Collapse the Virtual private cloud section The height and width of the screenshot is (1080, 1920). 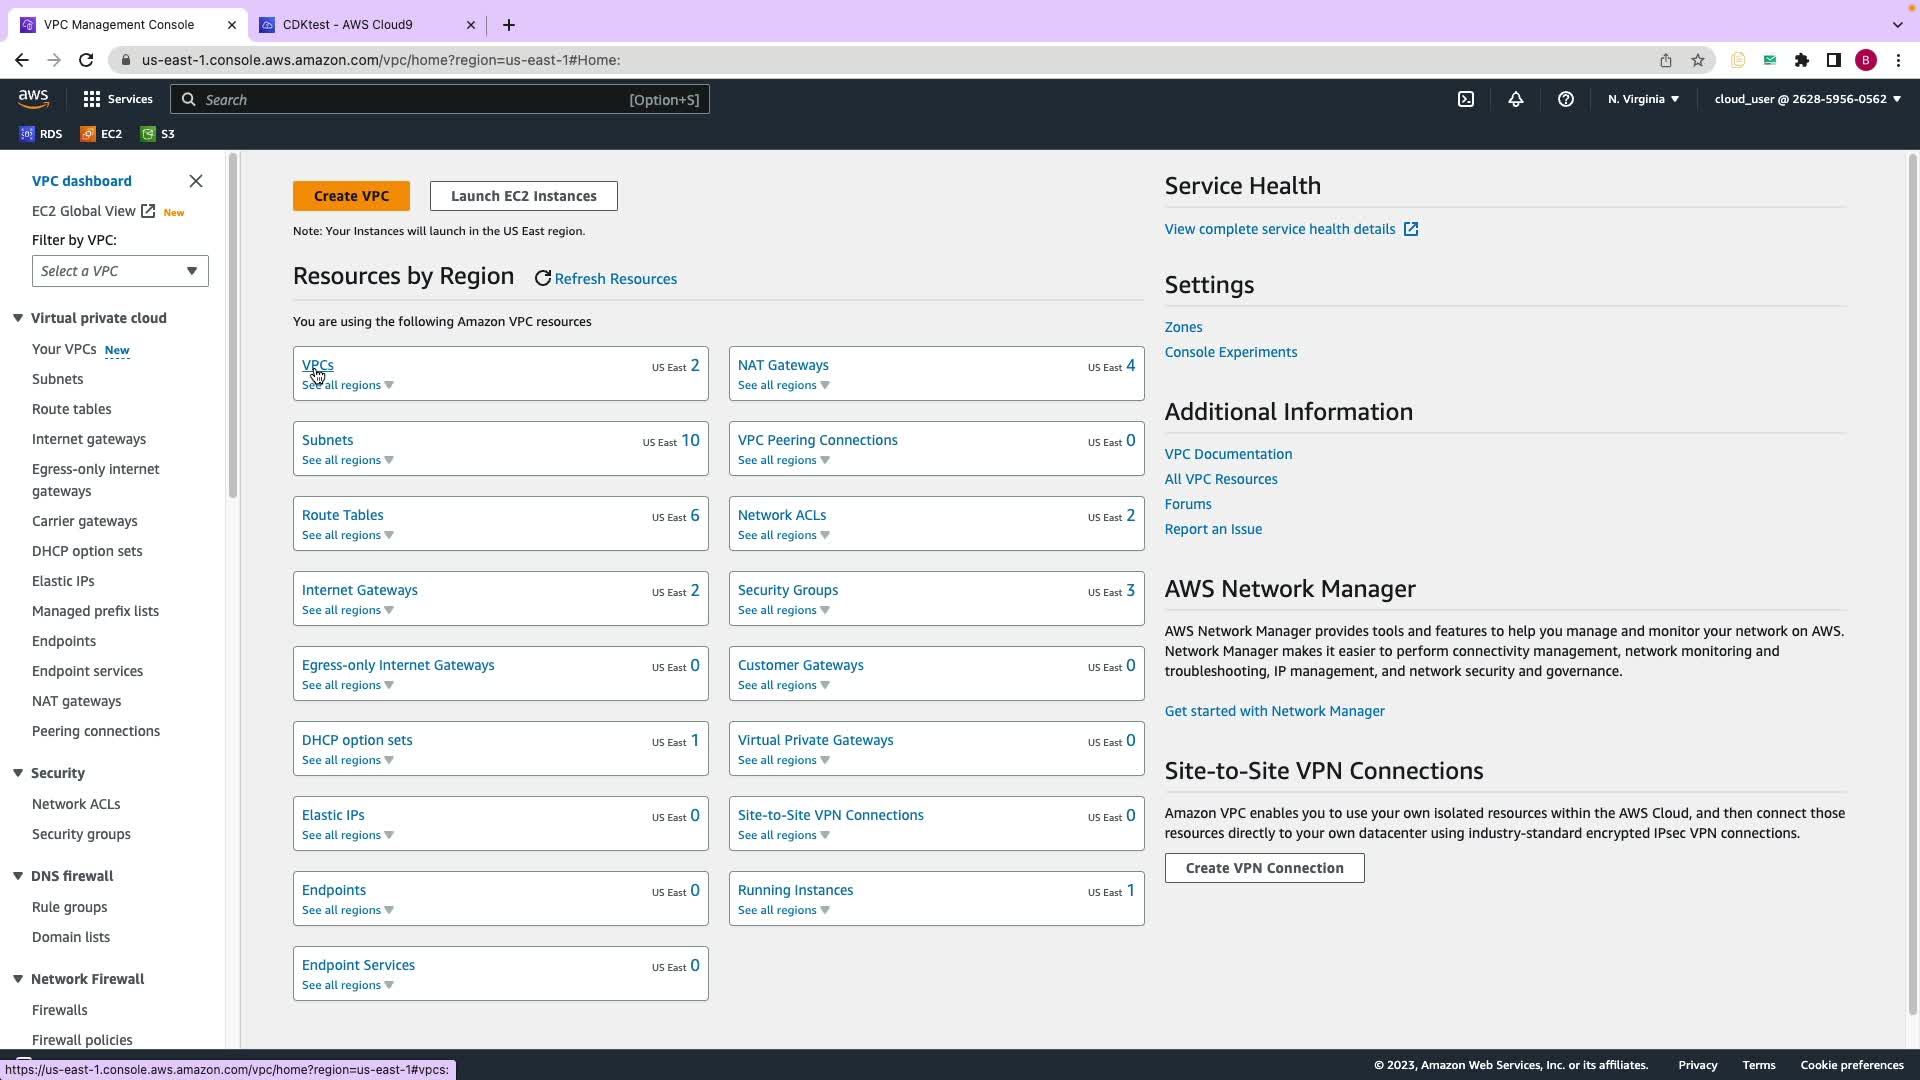coord(18,318)
